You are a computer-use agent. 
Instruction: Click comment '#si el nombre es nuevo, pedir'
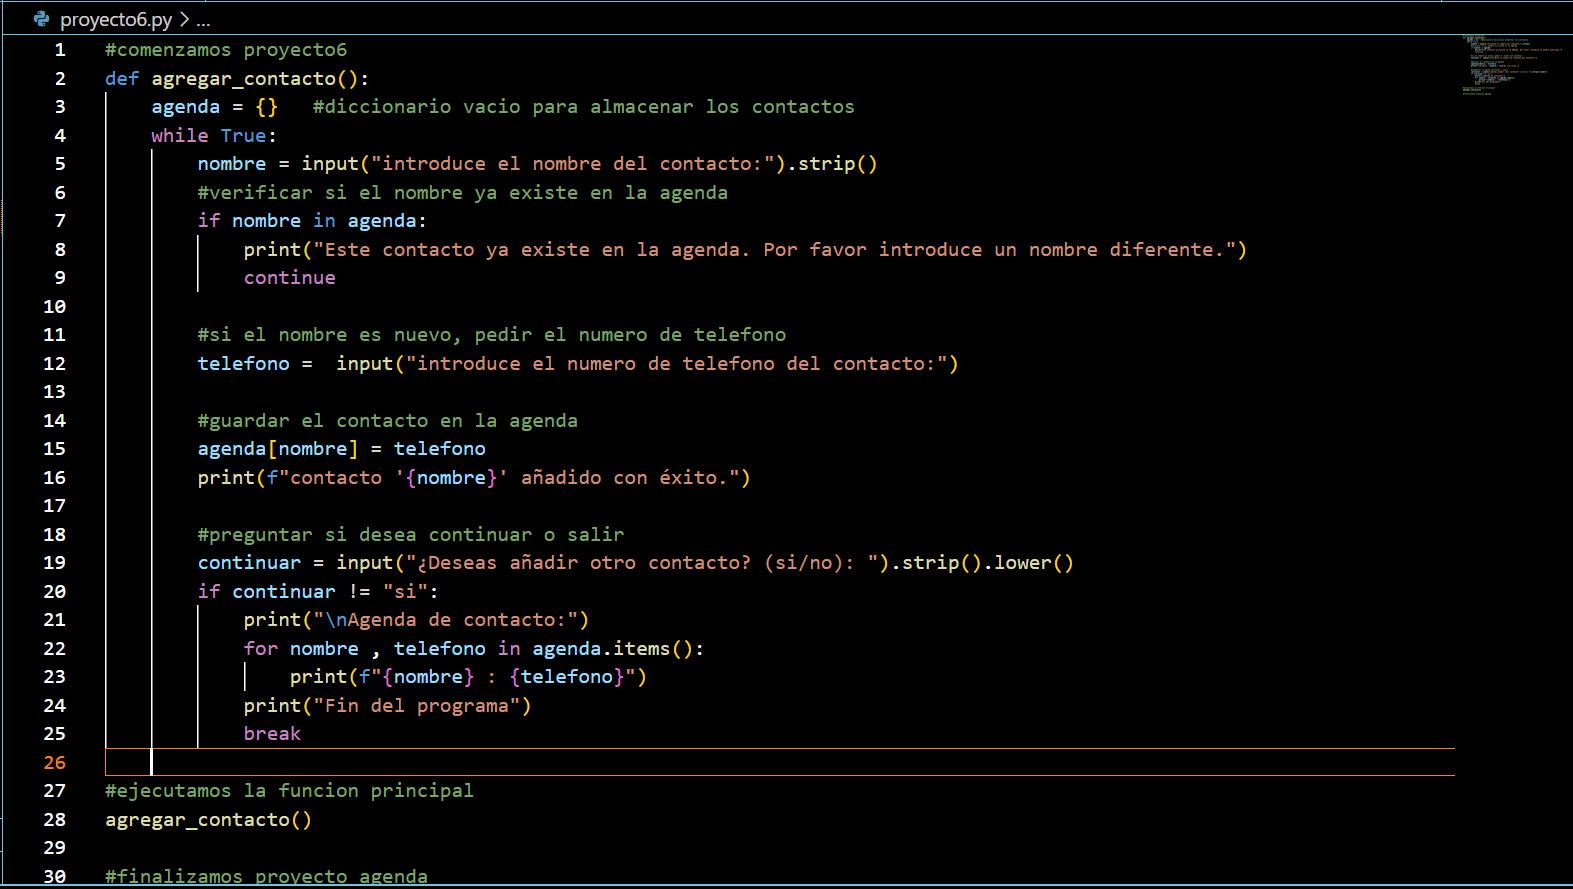point(492,335)
